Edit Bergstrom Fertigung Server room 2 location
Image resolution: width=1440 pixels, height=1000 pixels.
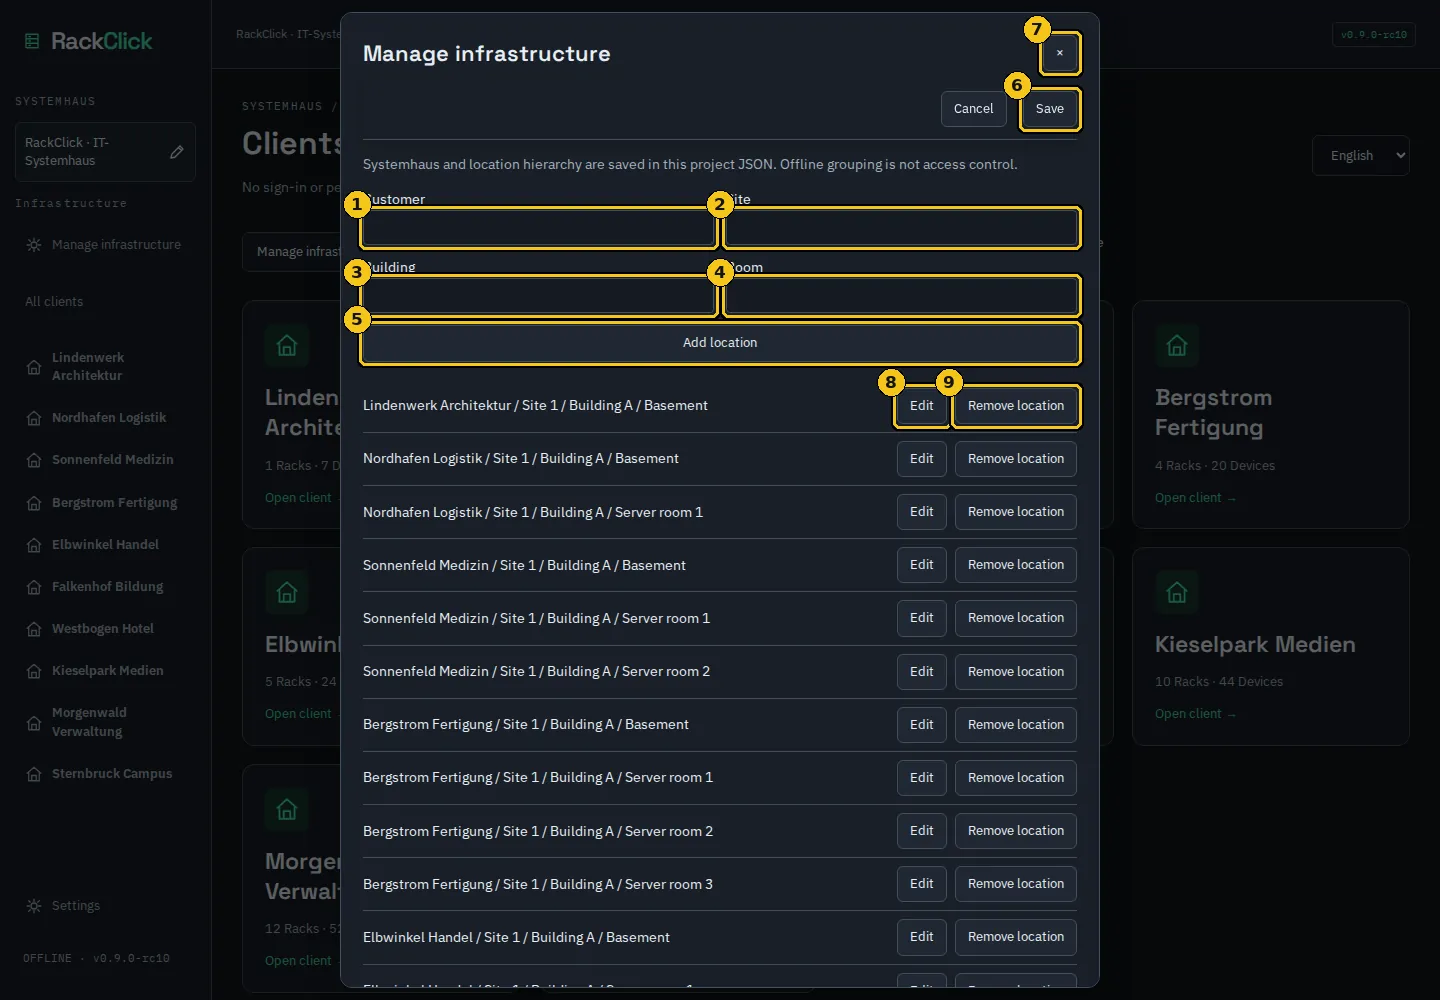[922, 831]
